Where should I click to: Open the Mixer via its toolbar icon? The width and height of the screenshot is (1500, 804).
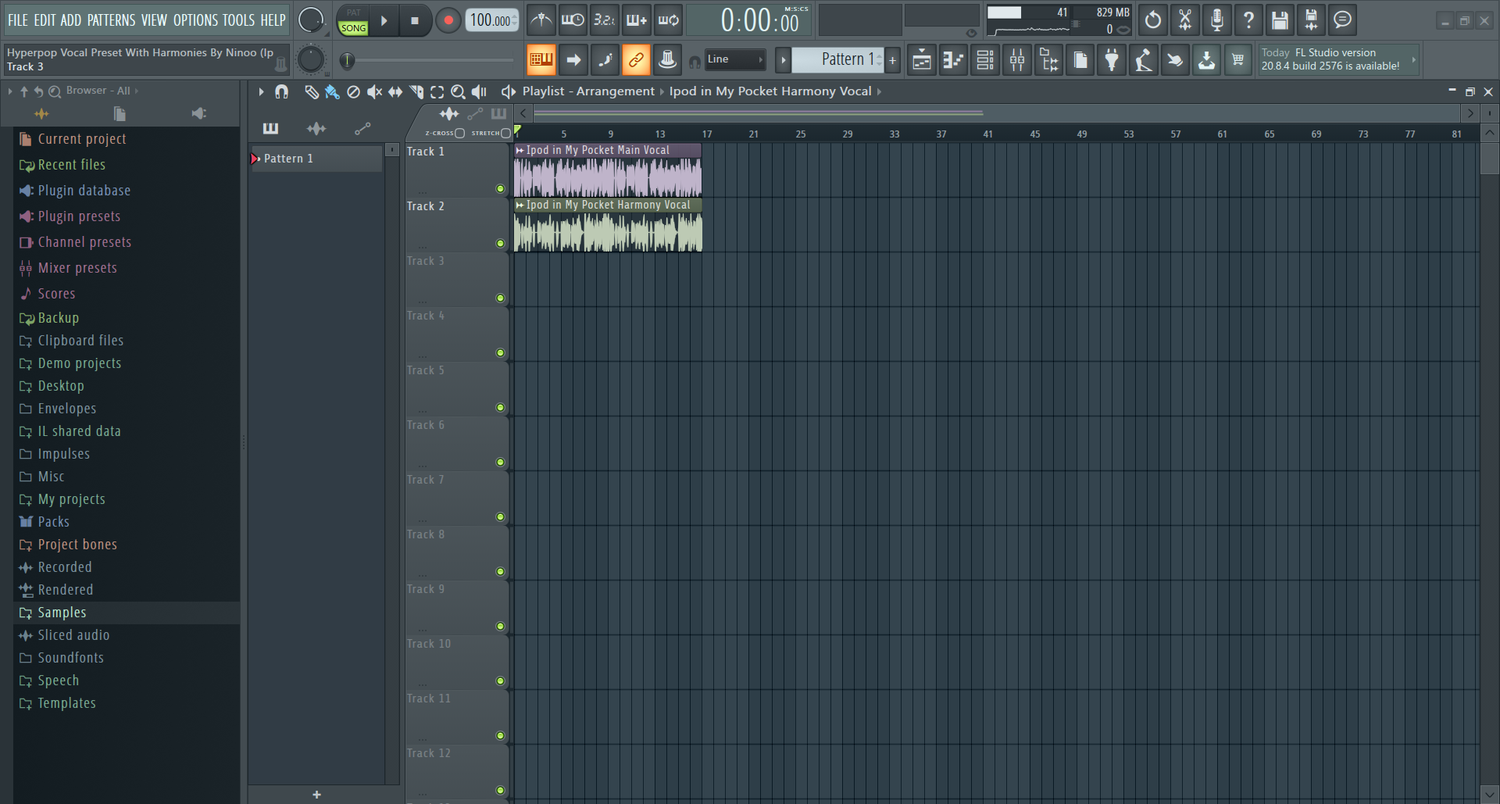(1017, 59)
